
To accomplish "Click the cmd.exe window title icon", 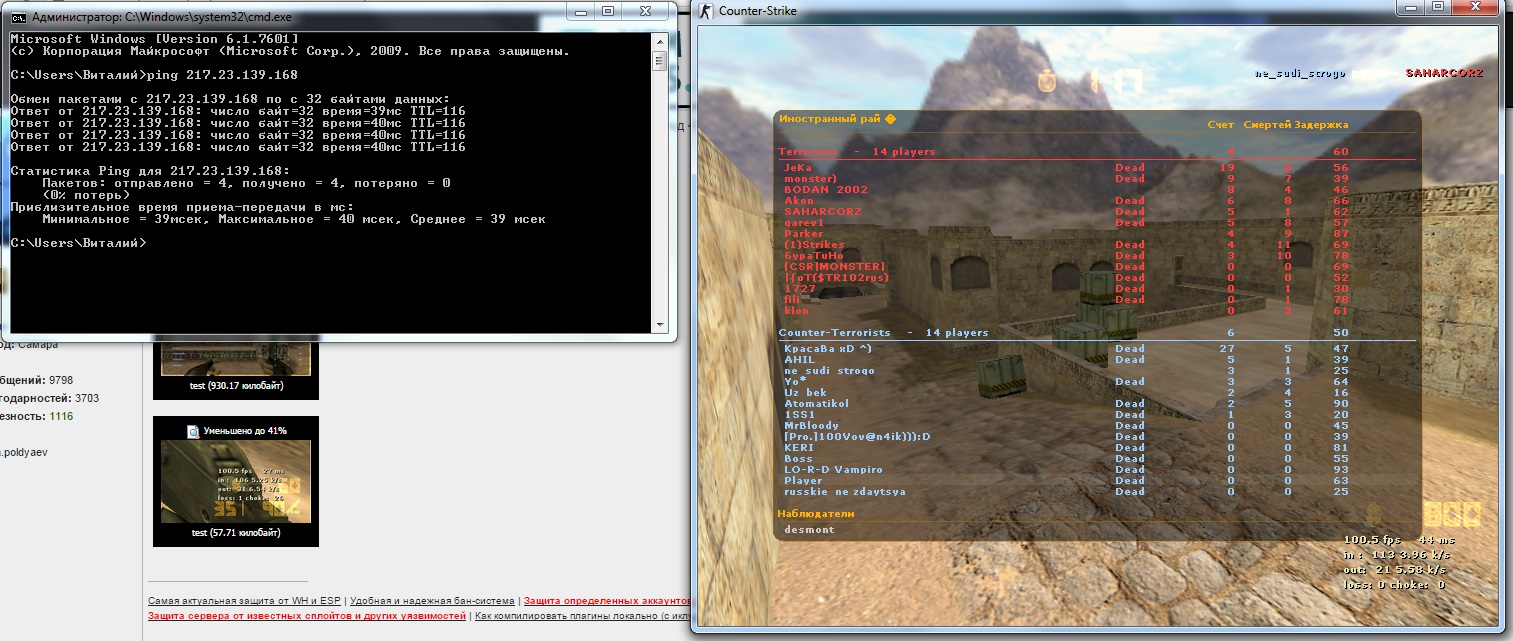I will tap(16, 16).
